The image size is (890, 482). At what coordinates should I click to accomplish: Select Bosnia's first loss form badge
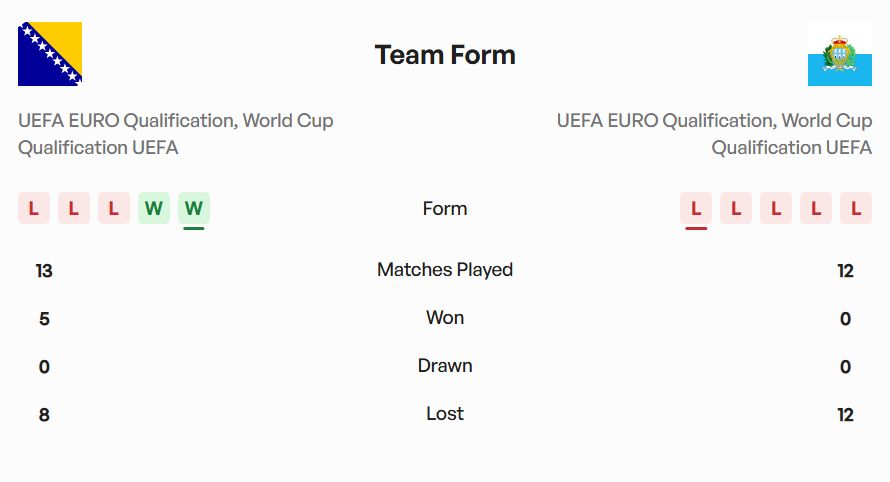pyautogui.click(x=34, y=208)
